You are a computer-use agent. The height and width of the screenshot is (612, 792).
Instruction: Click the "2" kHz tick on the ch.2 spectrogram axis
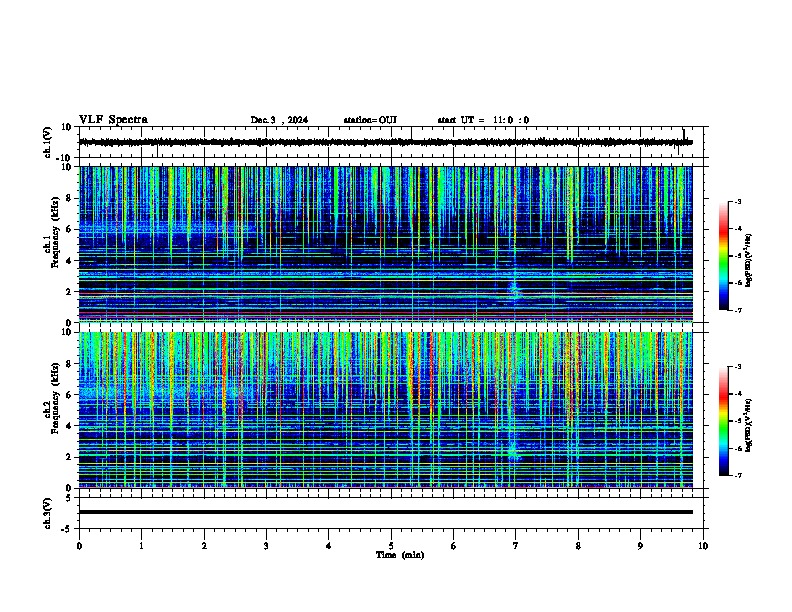[70, 457]
